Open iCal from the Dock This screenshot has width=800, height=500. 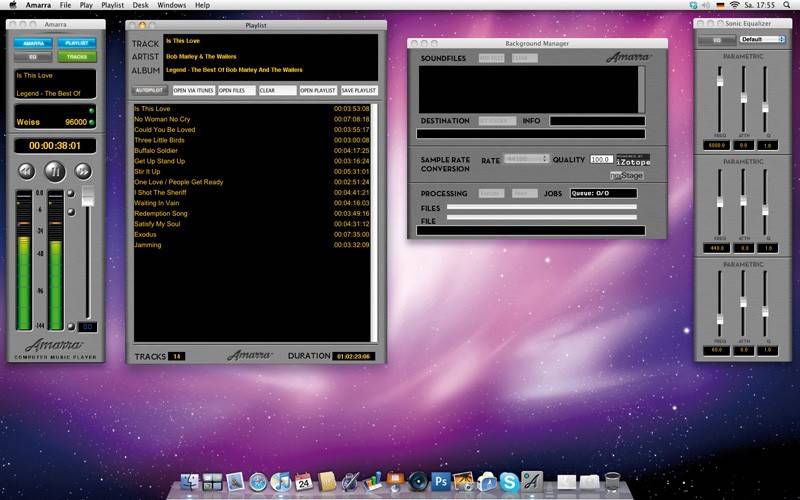tap(304, 481)
